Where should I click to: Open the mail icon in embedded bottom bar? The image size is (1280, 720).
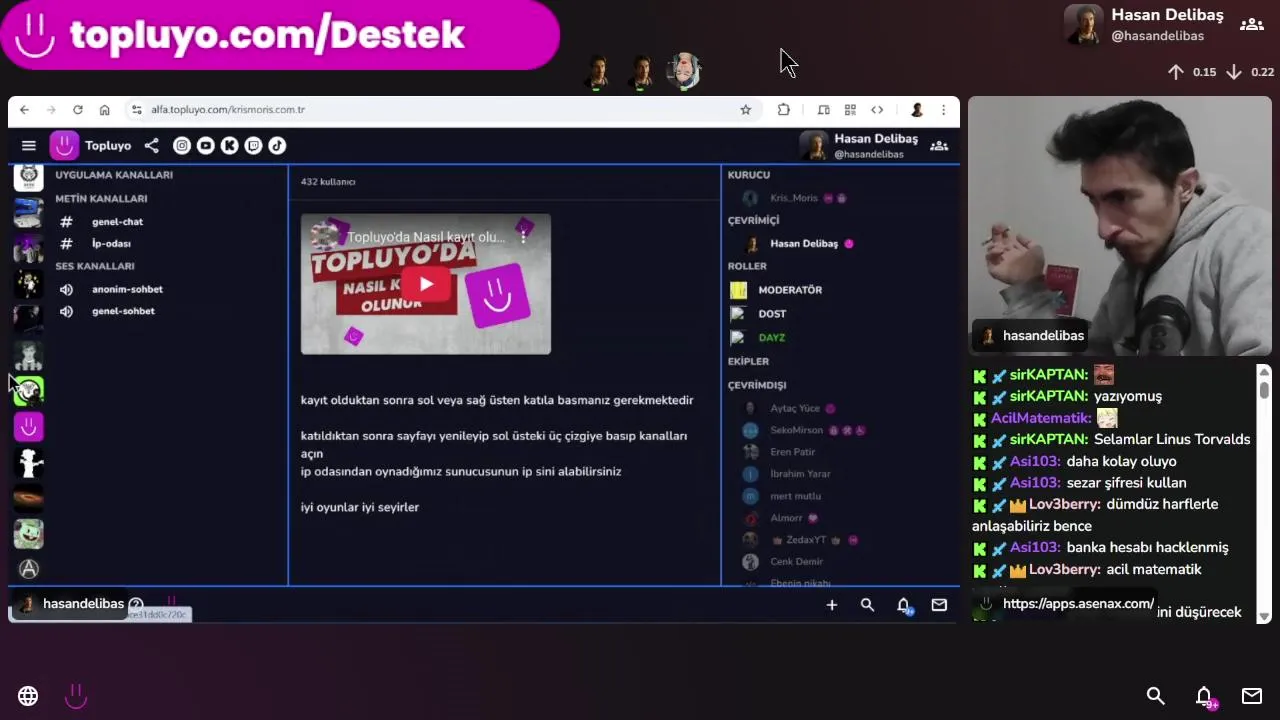[939, 604]
